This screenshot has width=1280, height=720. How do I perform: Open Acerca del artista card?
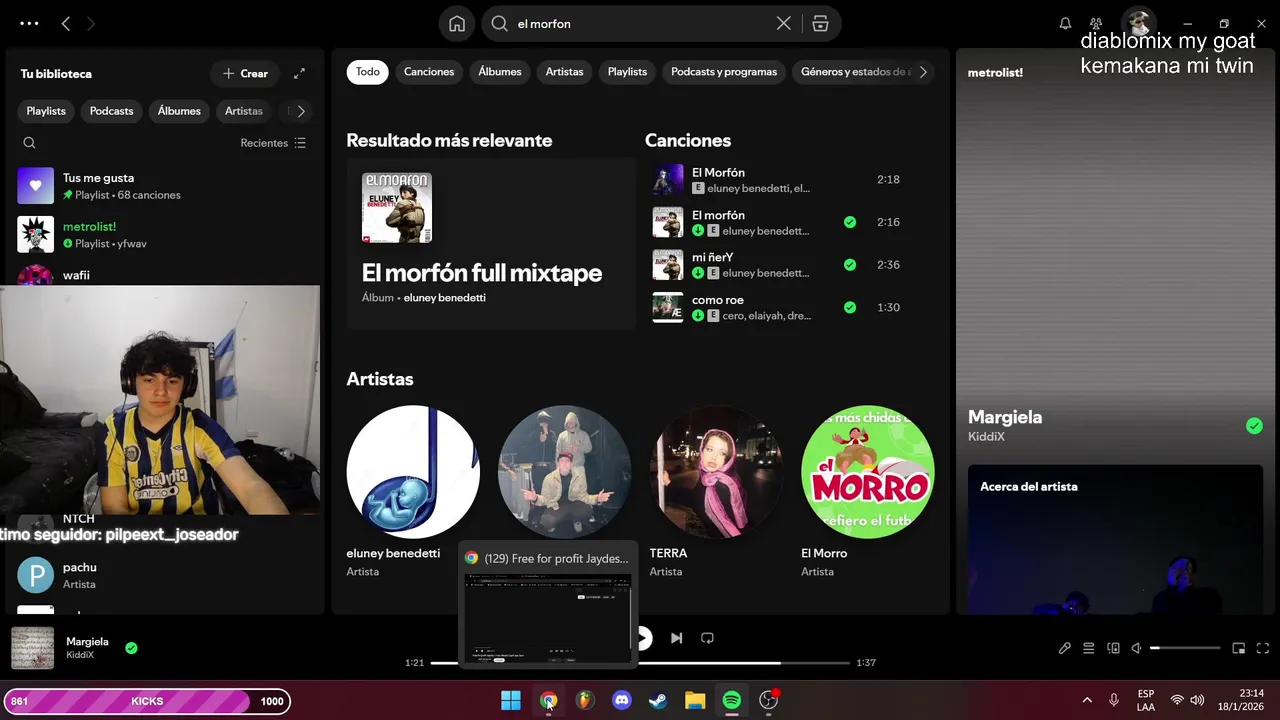[x=1115, y=540]
